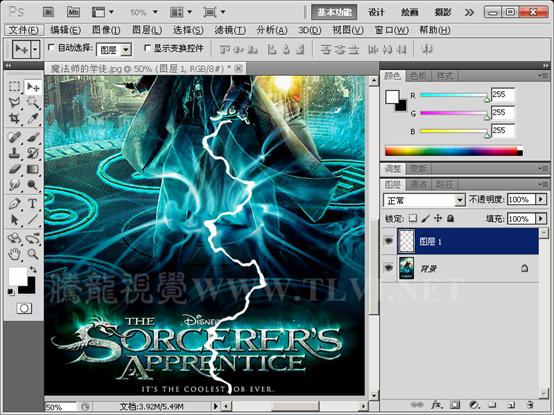Select the 3D Rotate tool
Image resolution: width=554 pixels, height=415 pixels.
14,238
